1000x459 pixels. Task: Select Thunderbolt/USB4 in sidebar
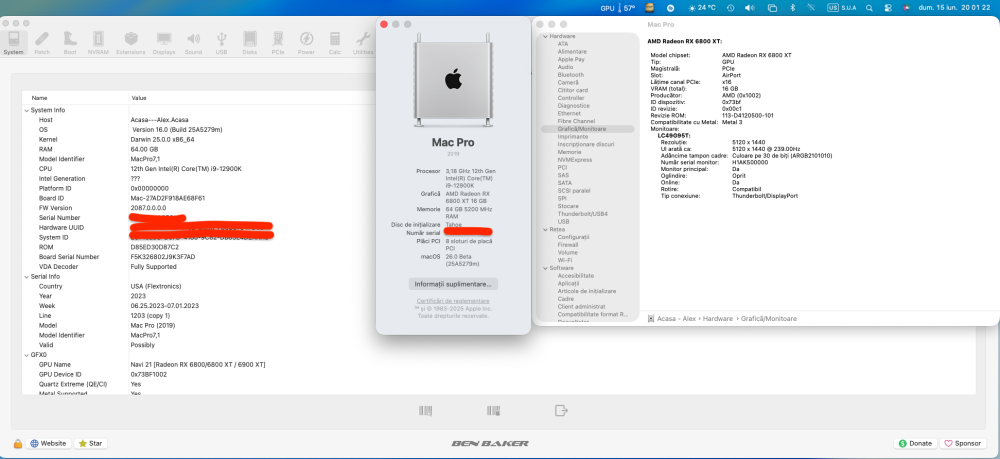tap(582, 214)
